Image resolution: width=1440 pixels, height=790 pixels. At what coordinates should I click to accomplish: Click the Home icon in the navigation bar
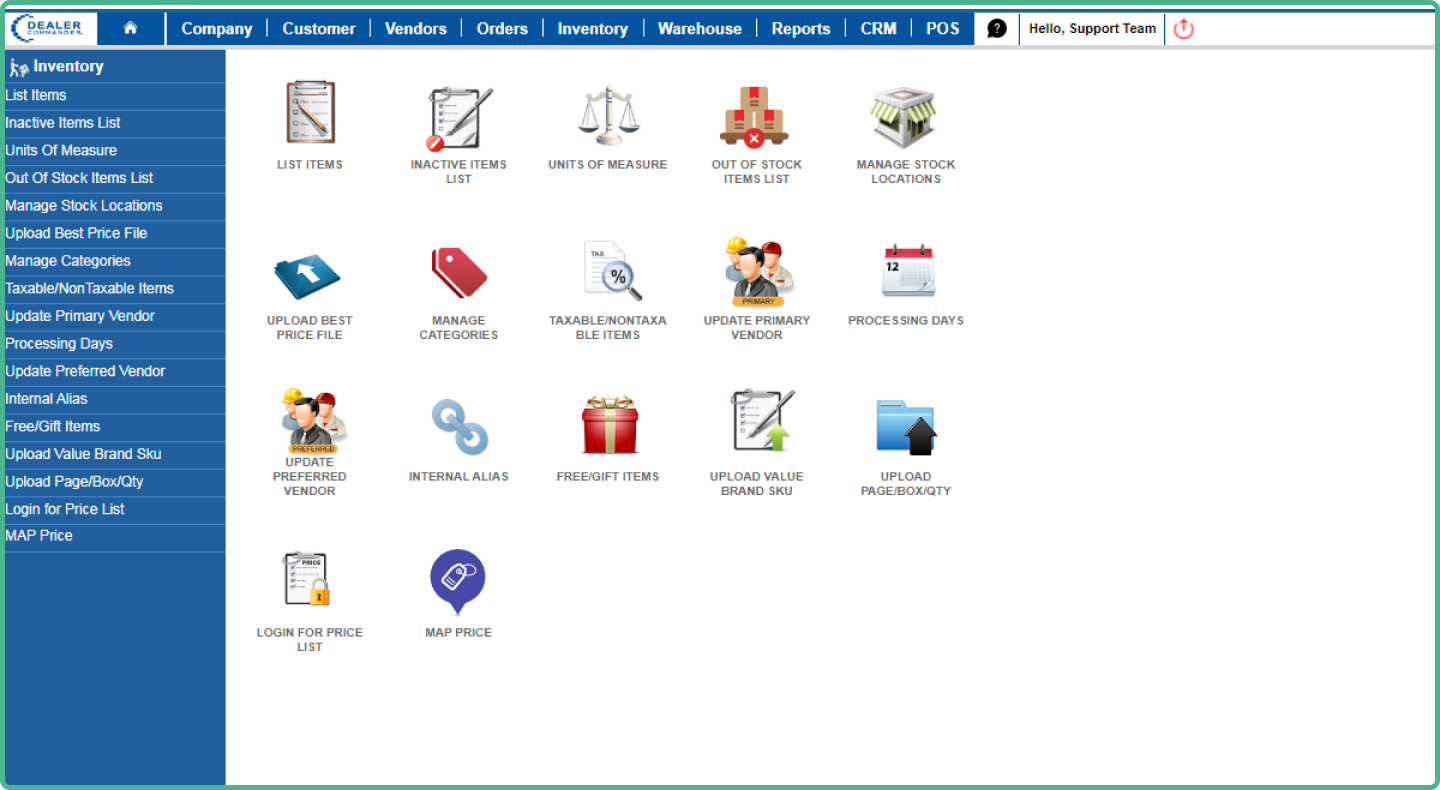coord(130,28)
